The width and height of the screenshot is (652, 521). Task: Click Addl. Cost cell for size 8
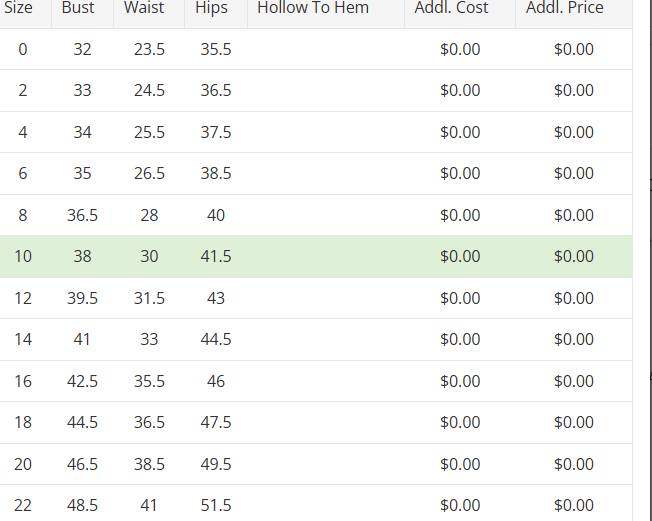(x=460, y=216)
